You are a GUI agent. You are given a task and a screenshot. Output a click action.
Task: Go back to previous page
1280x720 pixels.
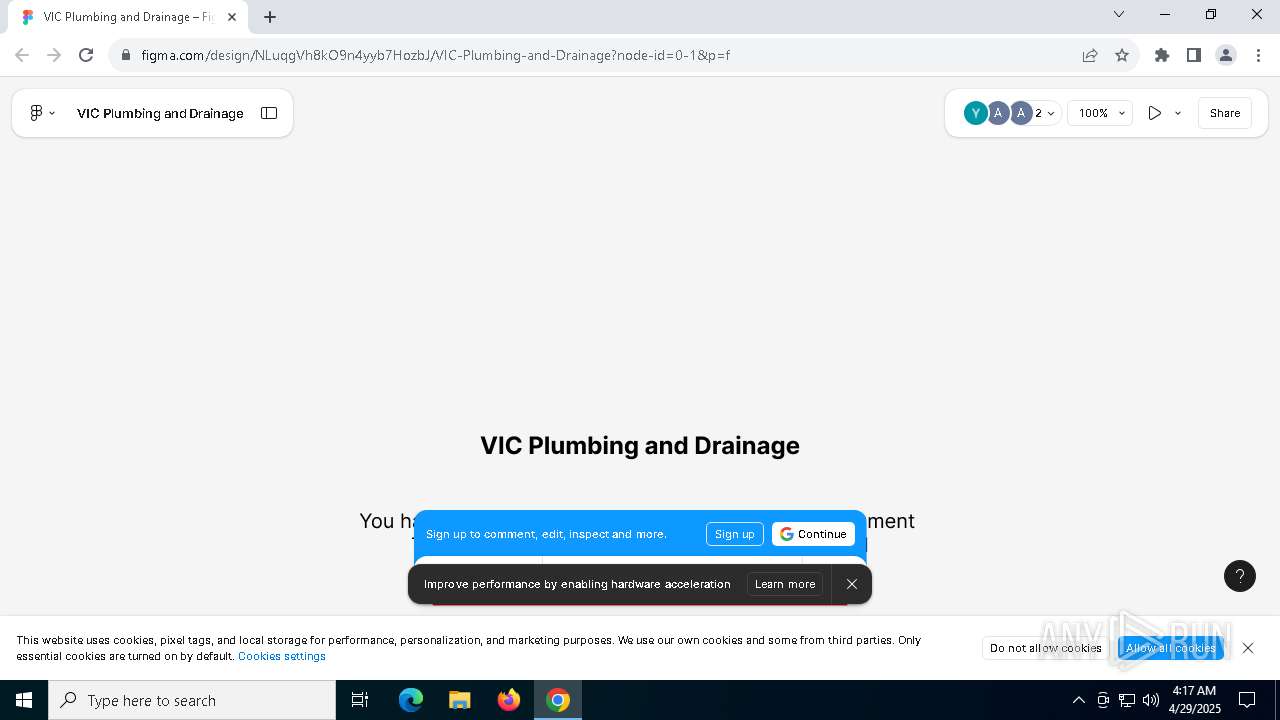point(22,55)
